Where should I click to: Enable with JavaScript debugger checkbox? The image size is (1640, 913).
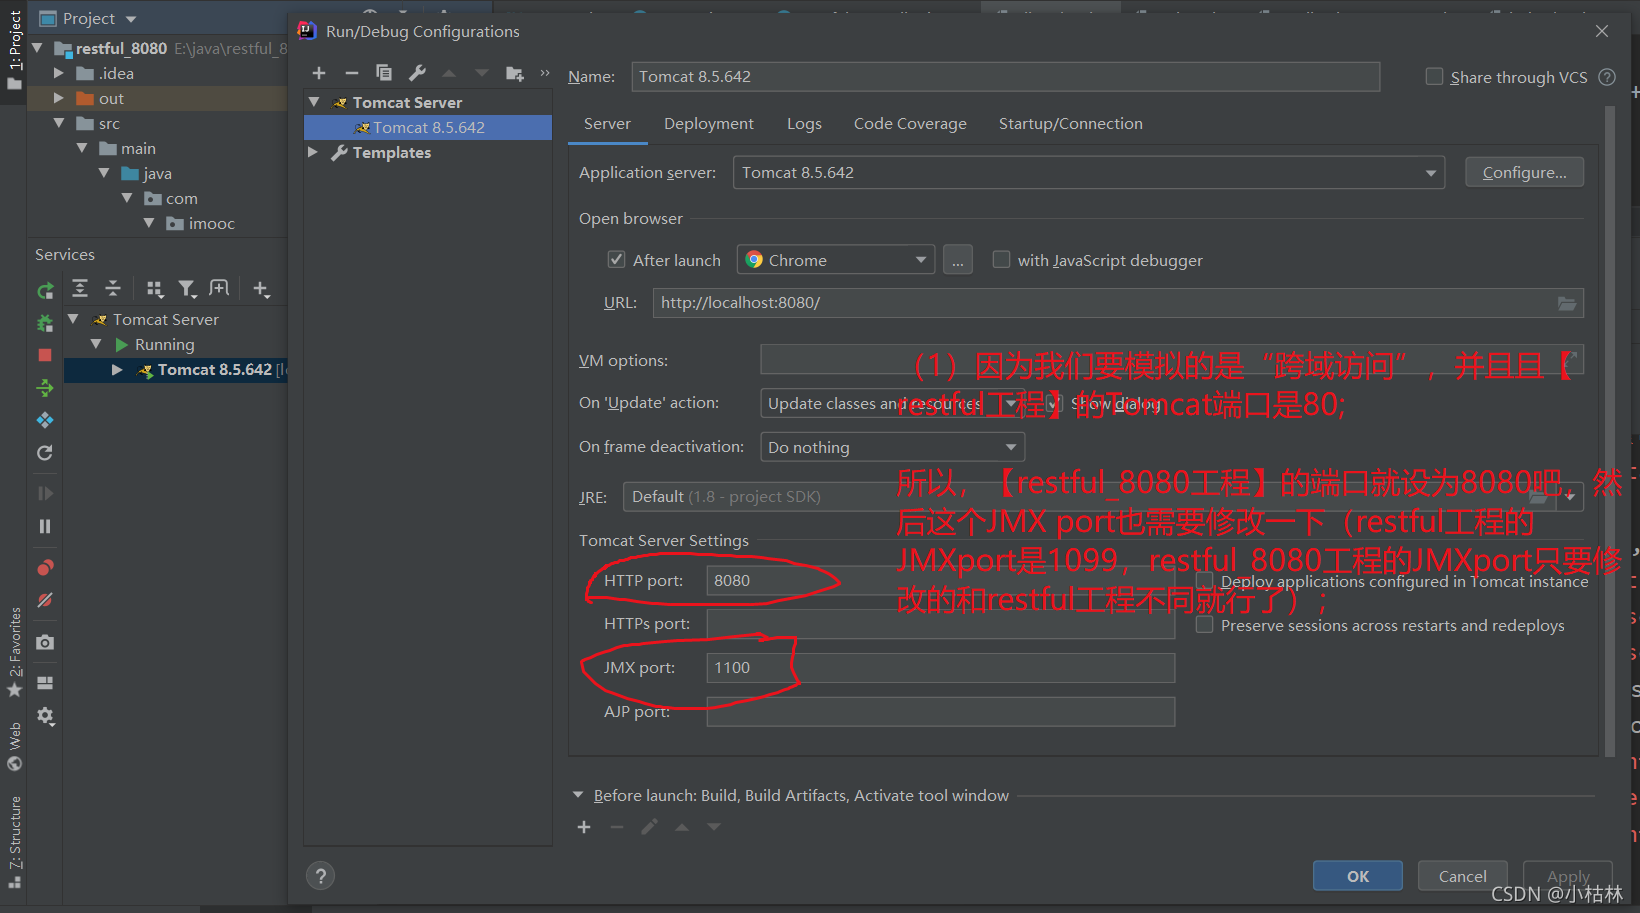1001,260
